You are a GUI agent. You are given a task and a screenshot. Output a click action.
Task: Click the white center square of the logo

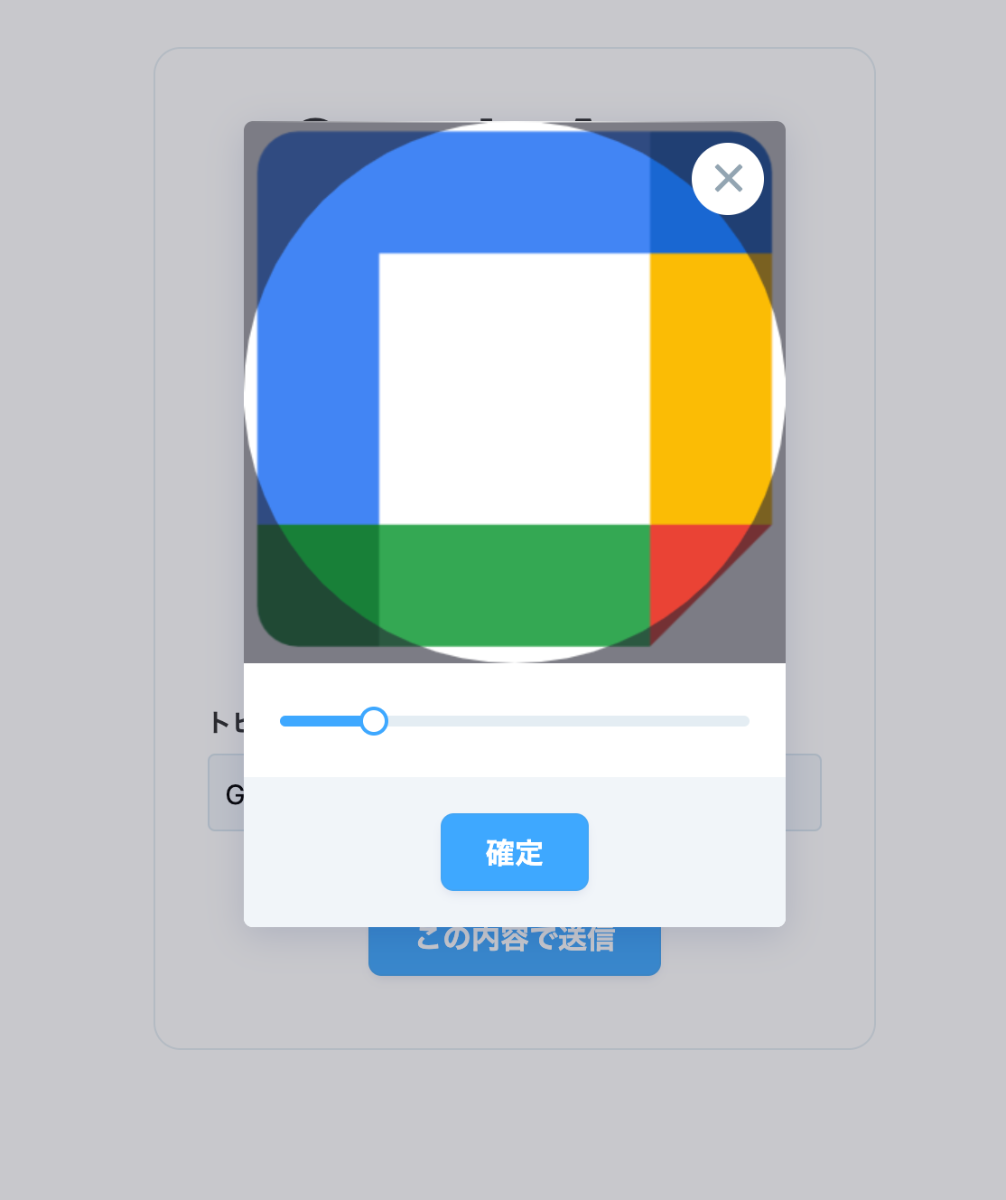pyautogui.click(x=514, y=389)
